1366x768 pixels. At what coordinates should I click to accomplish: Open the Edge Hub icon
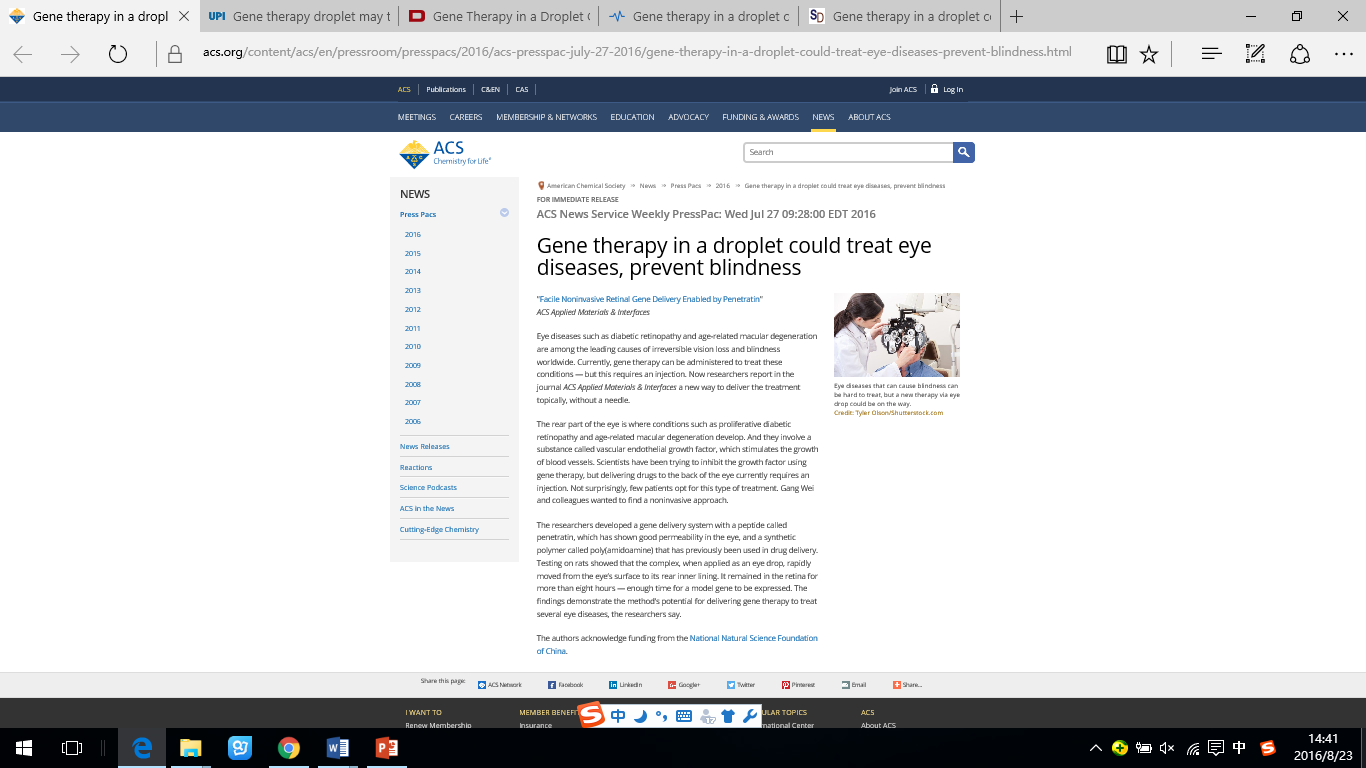pos(1211,55)
